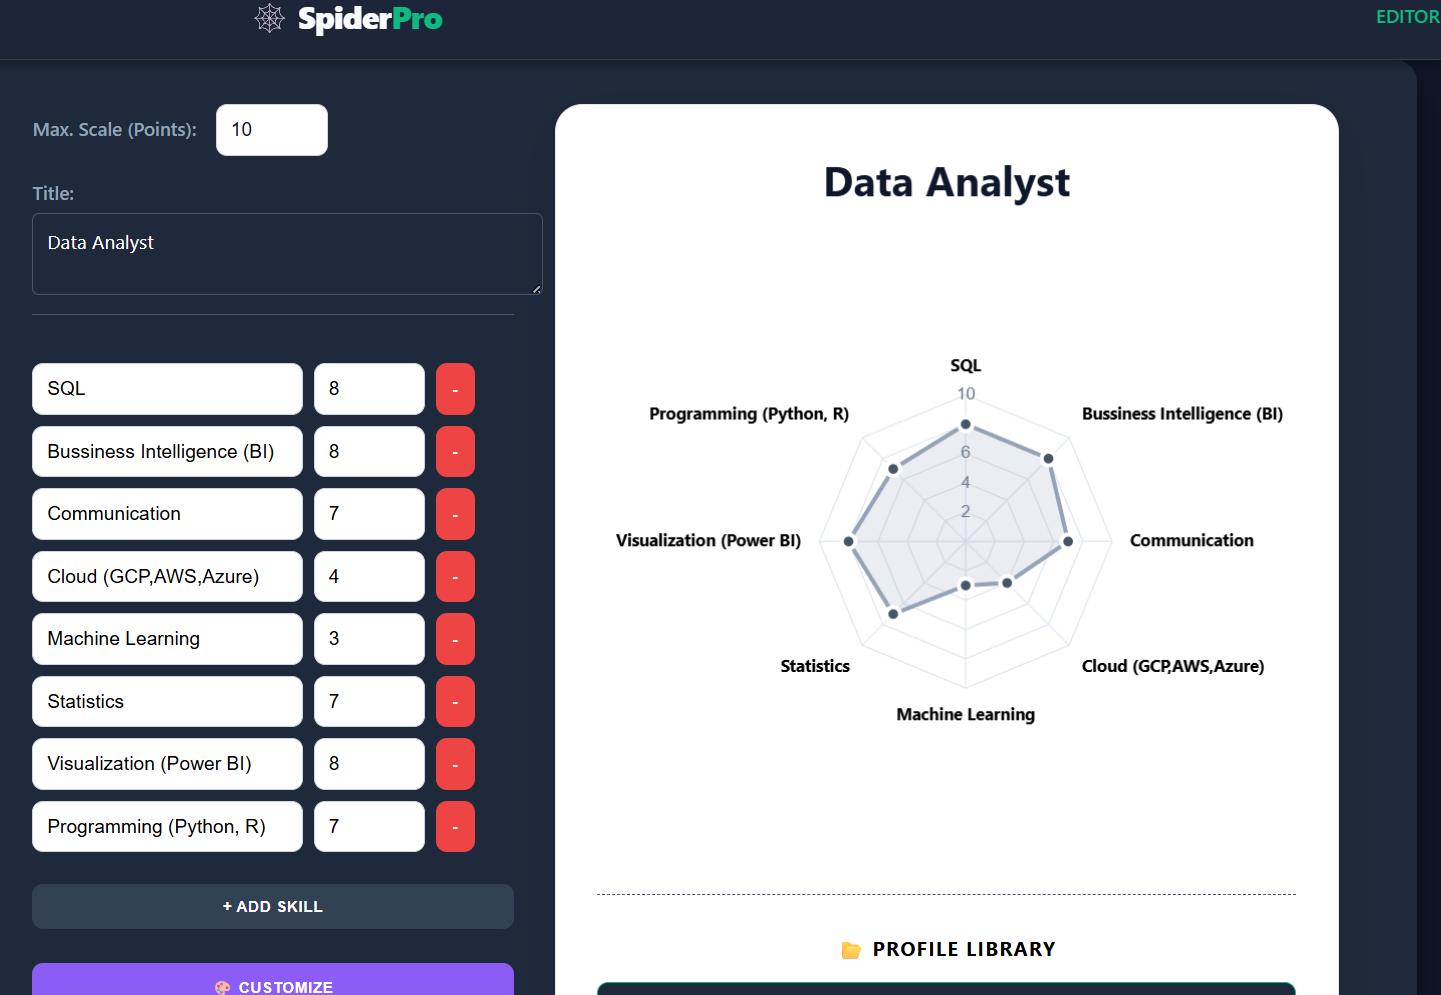Remove the Statistics skill
Screen dimensions: 1441x995
coord(455,701)
